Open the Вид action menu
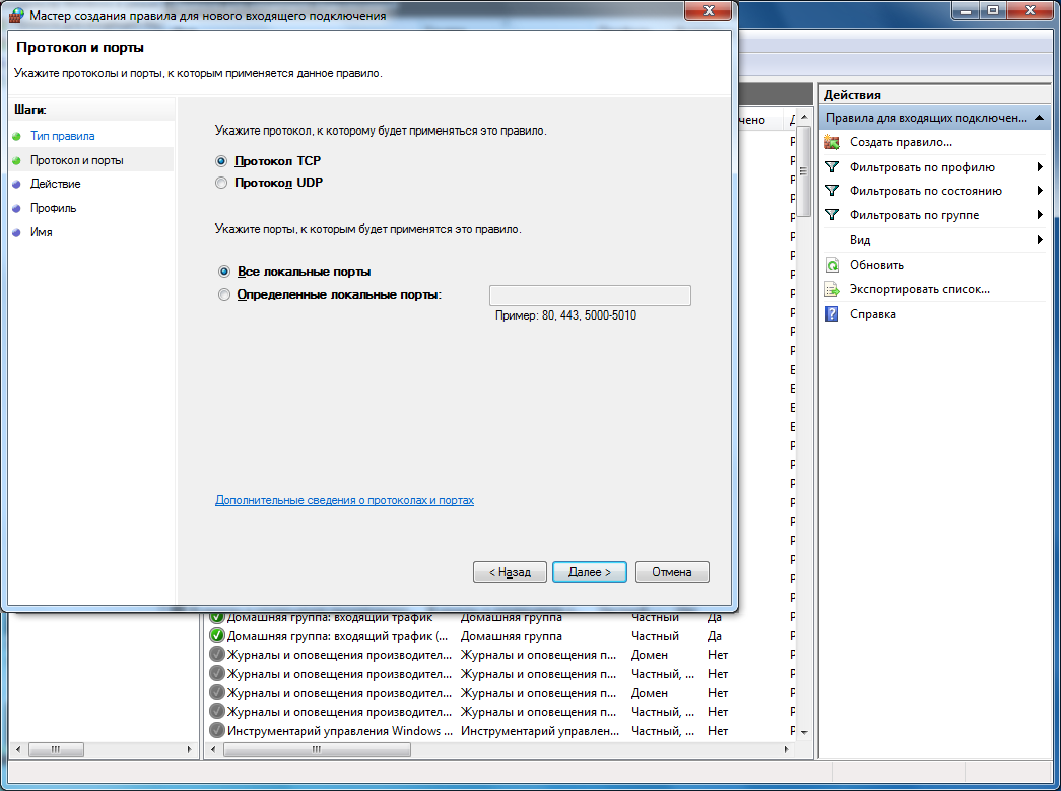The image size is (1061, 791). pyautogui.click(x=860, y=240)
